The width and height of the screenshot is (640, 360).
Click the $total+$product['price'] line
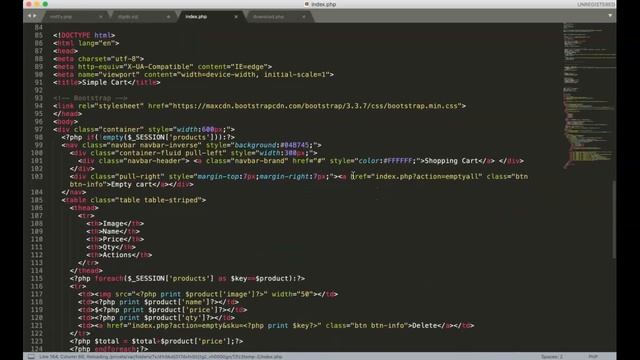click(x=156, y=341)
